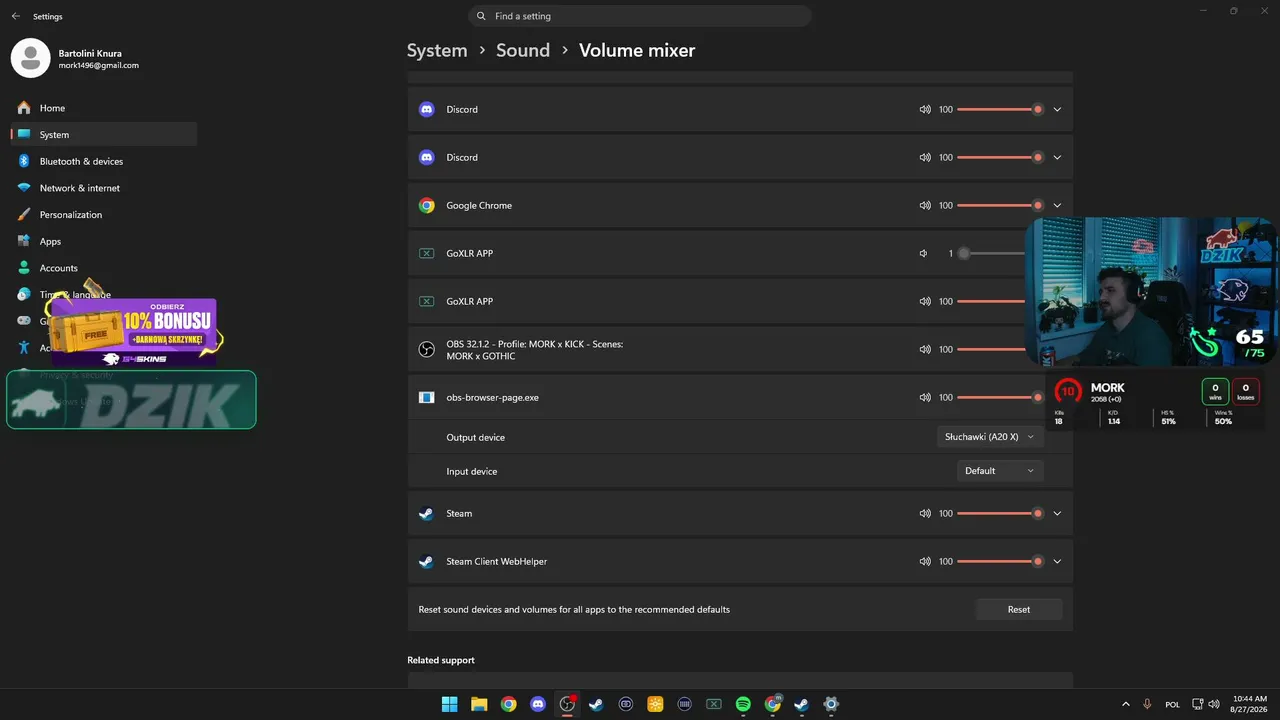1280x720 pixels.
Task: Expand the Steam mixer row
Action: [x=1057, y=514]
